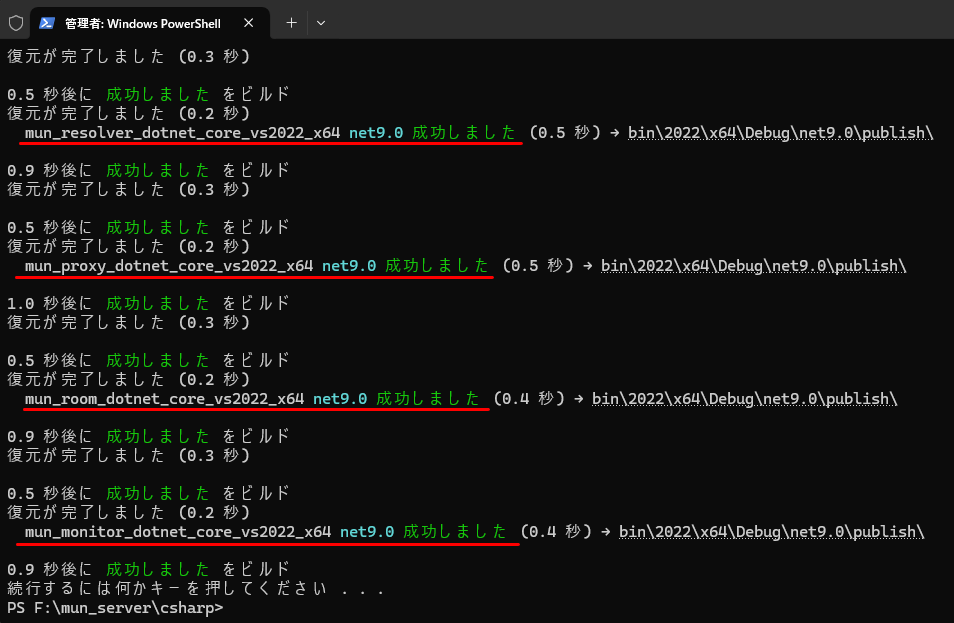Click the mun_room_dotnet_core_vs2022_x64 project name

coord(165,398)
